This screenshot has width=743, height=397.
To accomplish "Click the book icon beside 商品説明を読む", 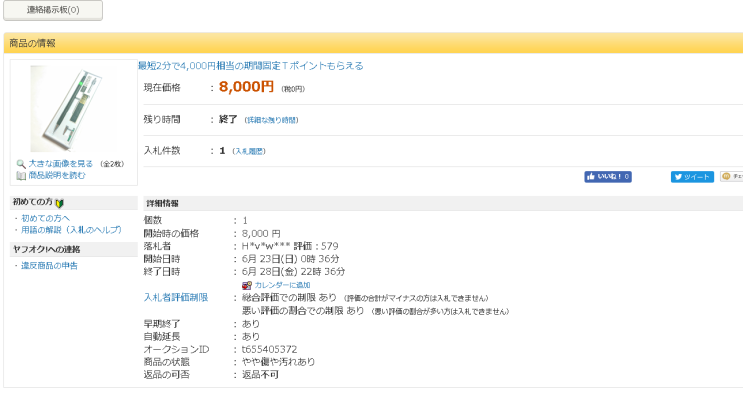I will pos(21,176).
